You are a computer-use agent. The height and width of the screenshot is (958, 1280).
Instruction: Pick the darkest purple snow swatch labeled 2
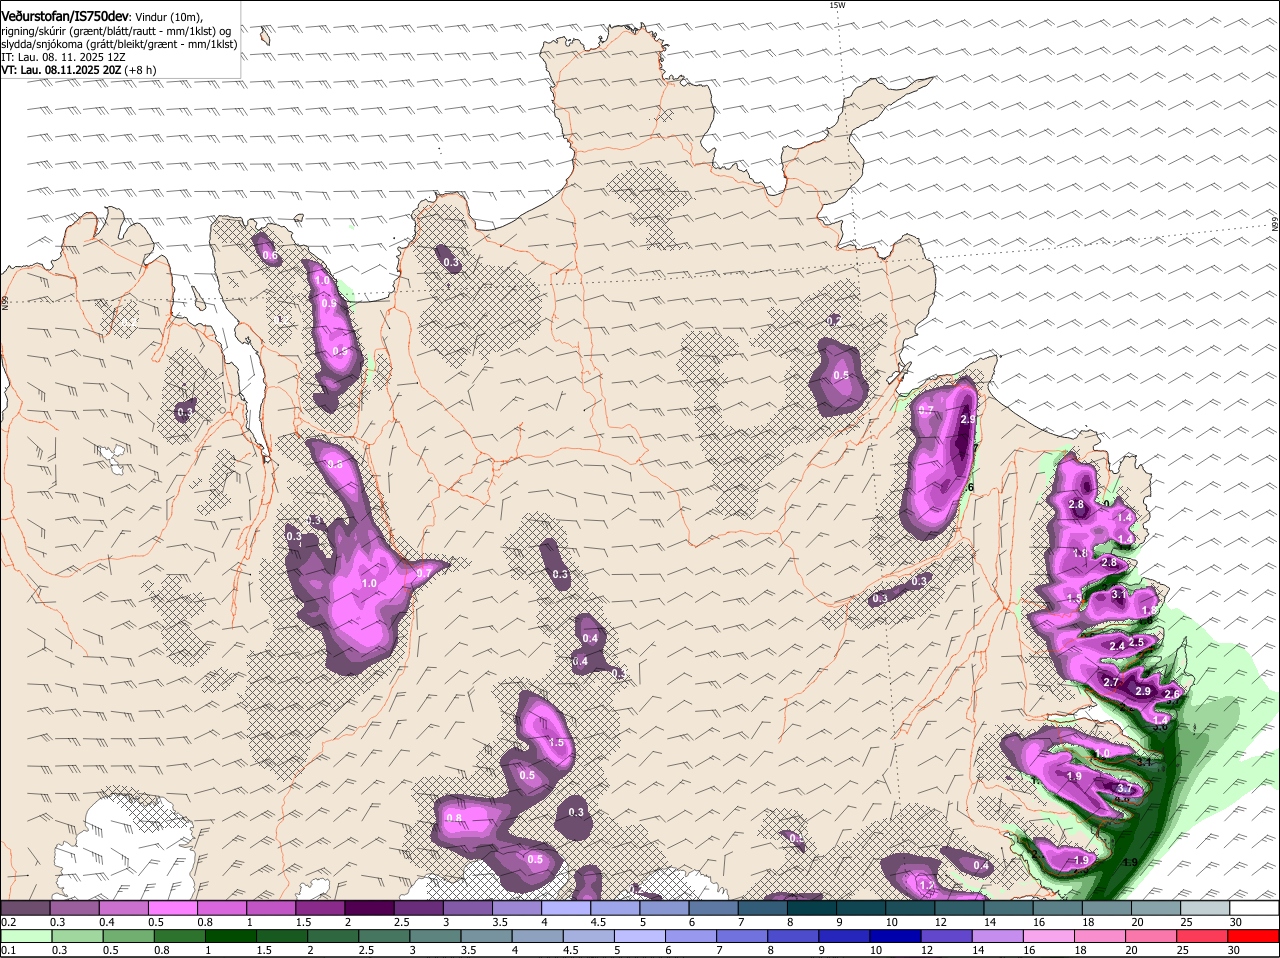coord(369,908)
